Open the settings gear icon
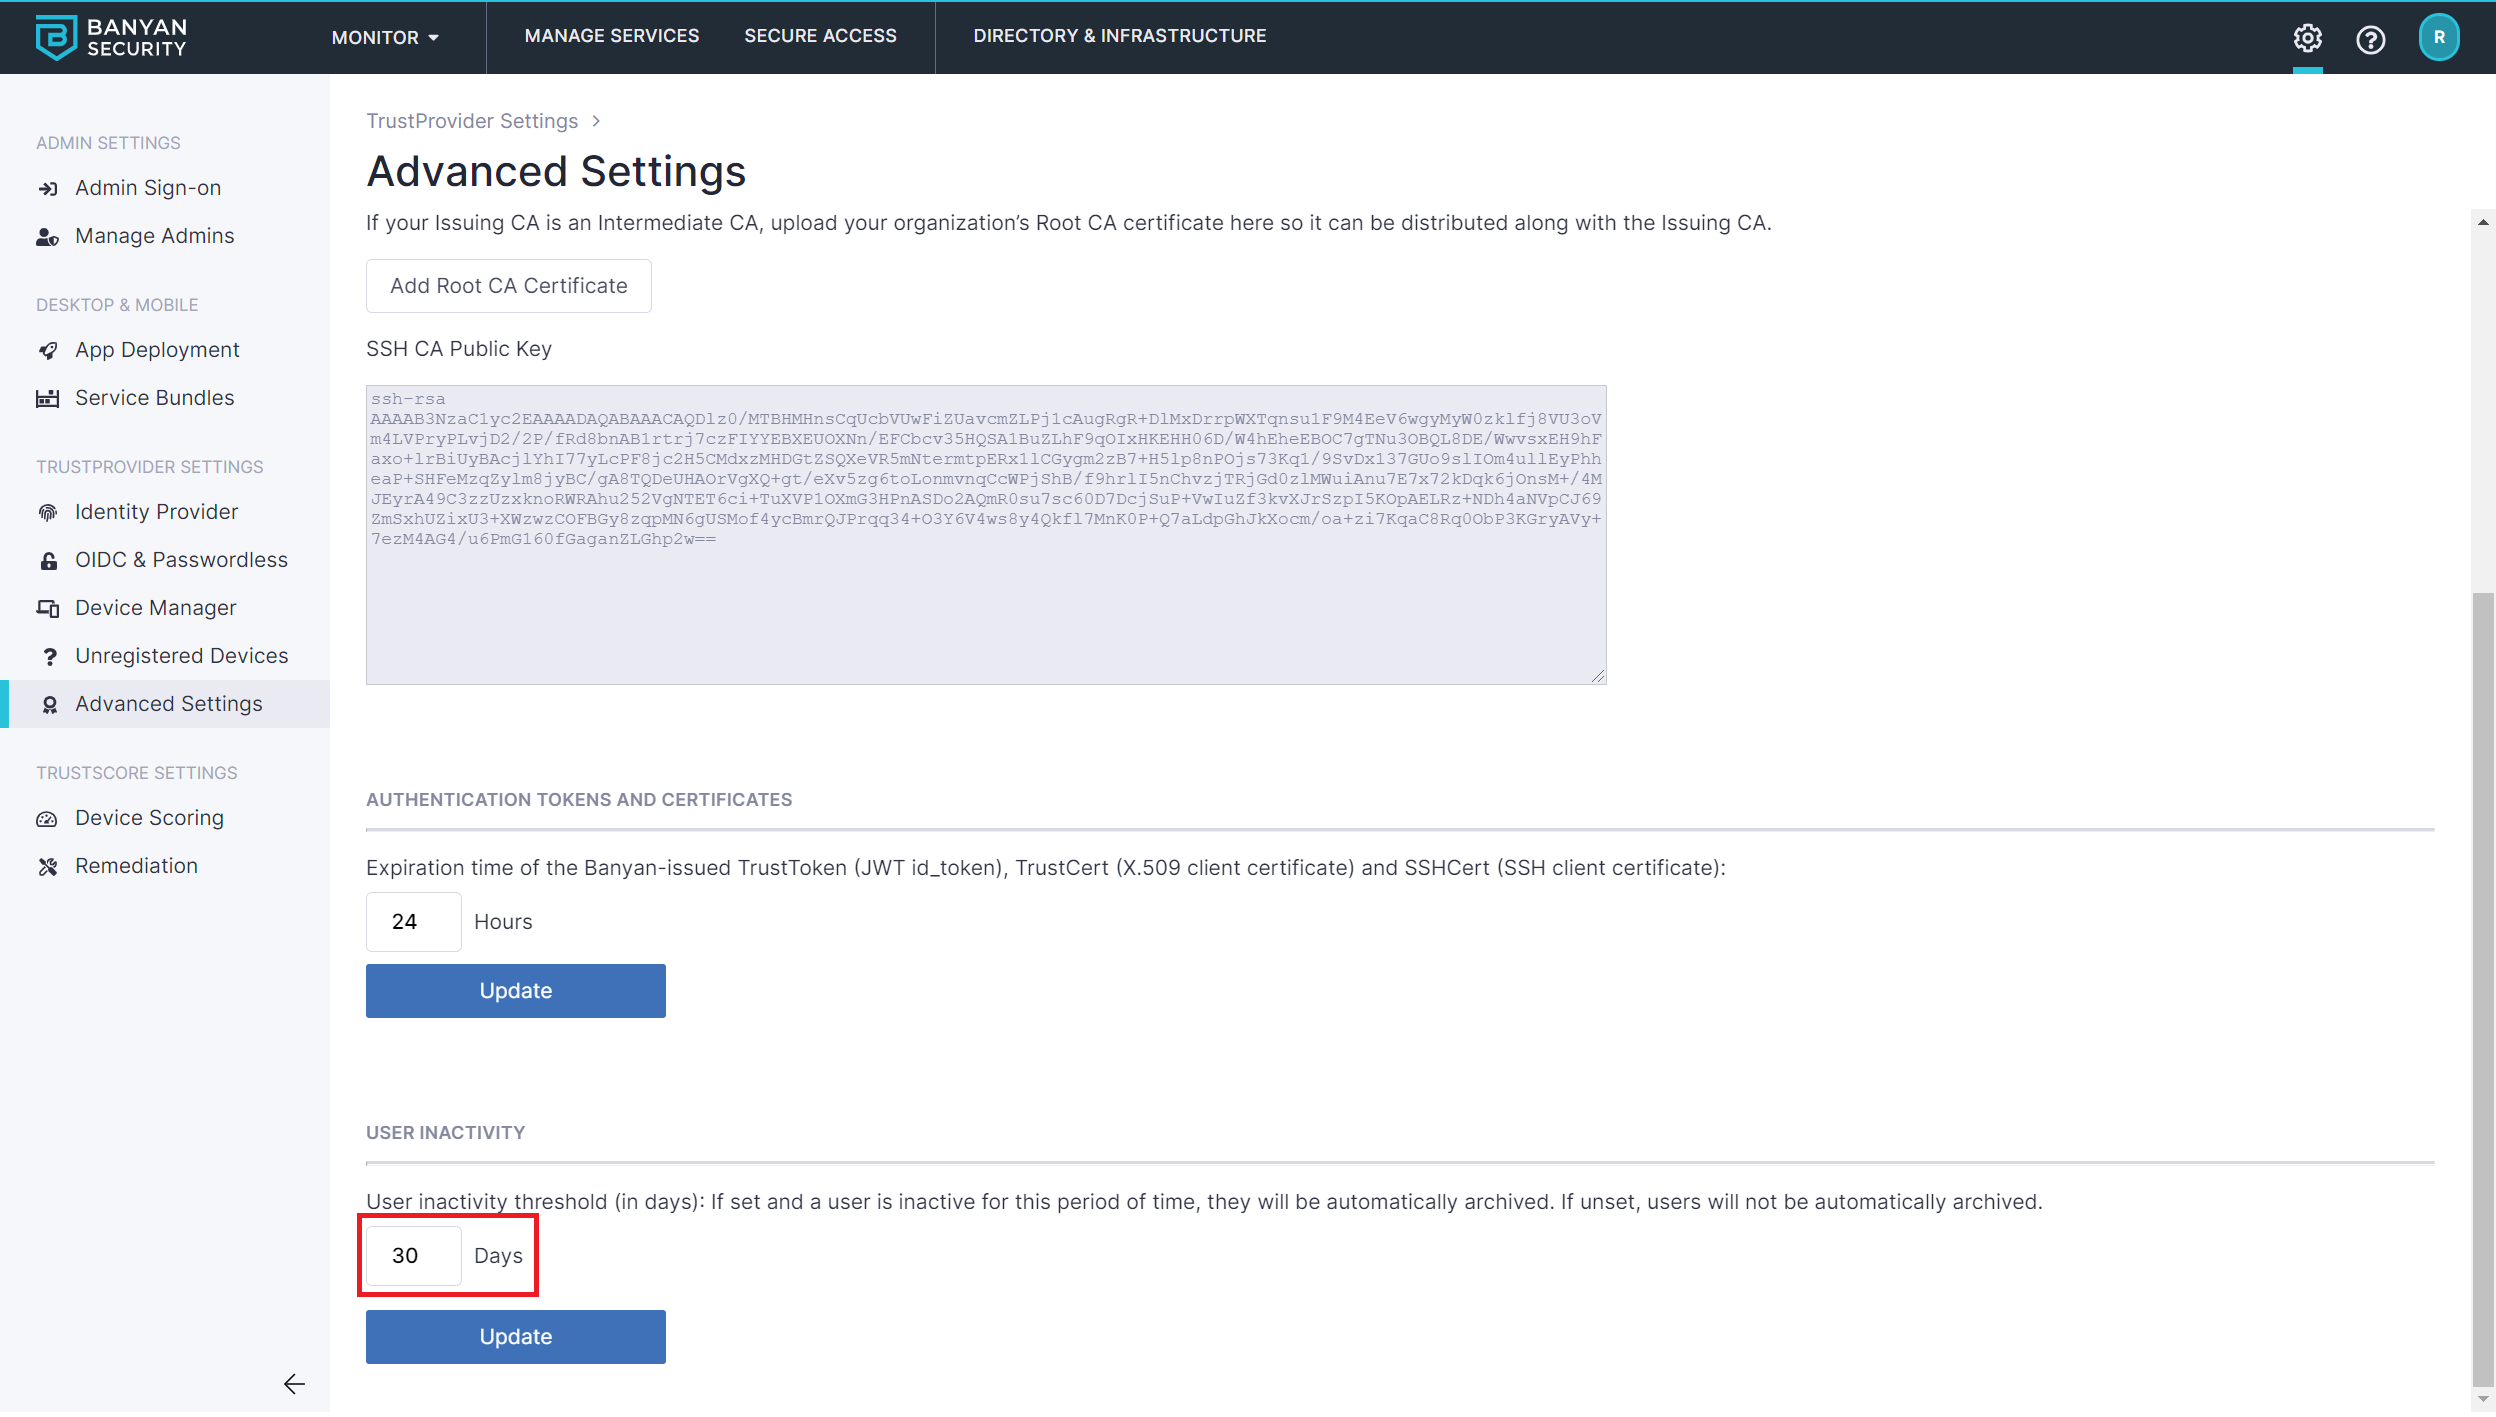This screenshot has height=1417, width=2496. (x=2307, y=38)
